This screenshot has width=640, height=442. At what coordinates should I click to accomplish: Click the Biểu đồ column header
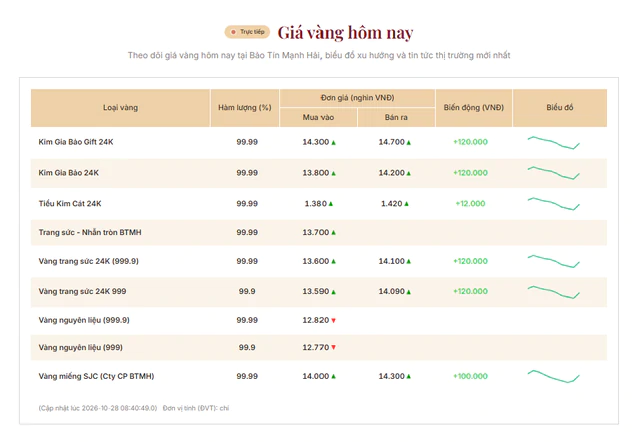point(560,108)
